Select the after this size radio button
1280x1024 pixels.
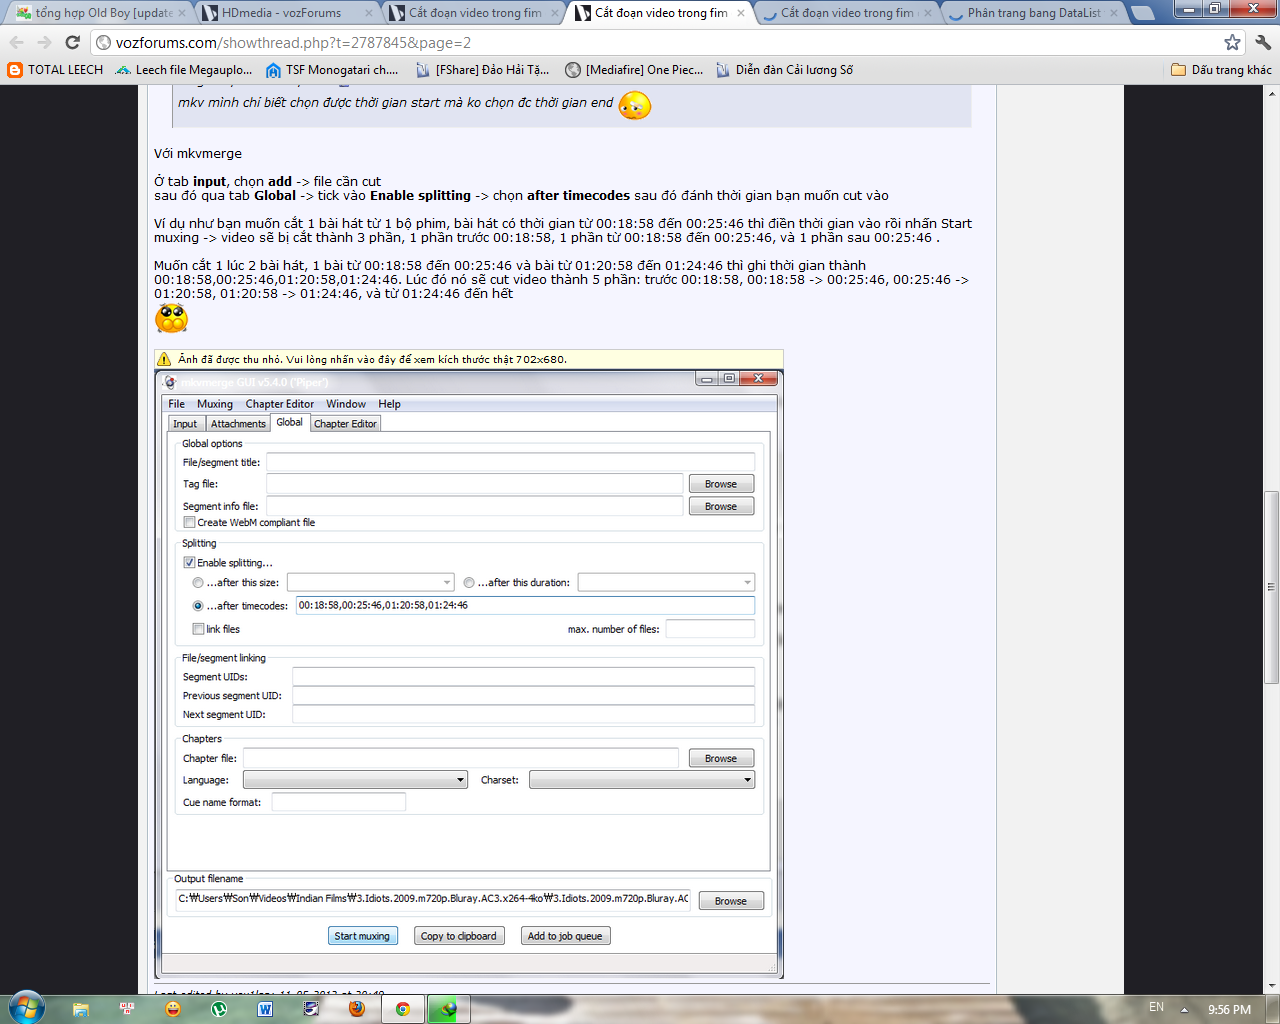[x=198, y=582]
